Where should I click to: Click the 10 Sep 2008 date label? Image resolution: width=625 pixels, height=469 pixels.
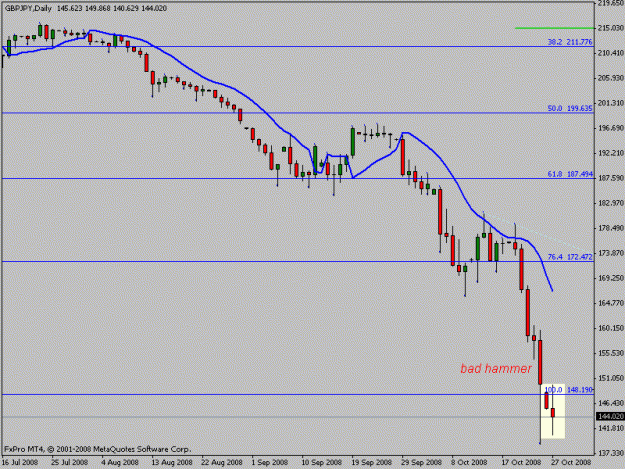pyautogui.click(x=322, y=462)
